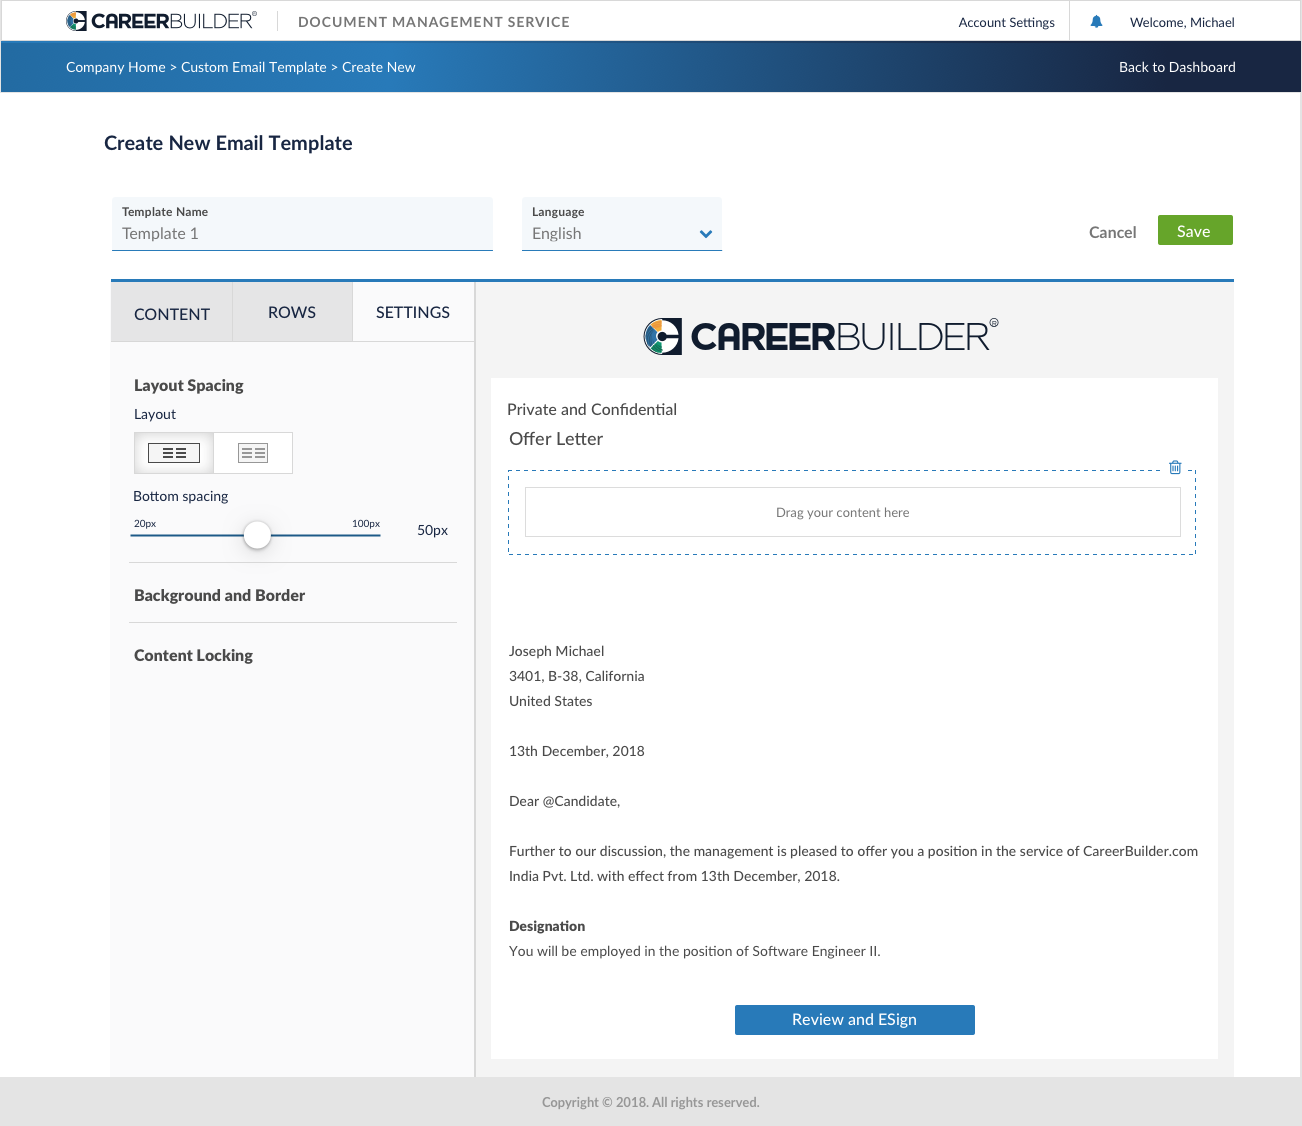The image size is (1302, 1126).
Task: Switch to the CONTENT tab
Action: coord(172,313)
